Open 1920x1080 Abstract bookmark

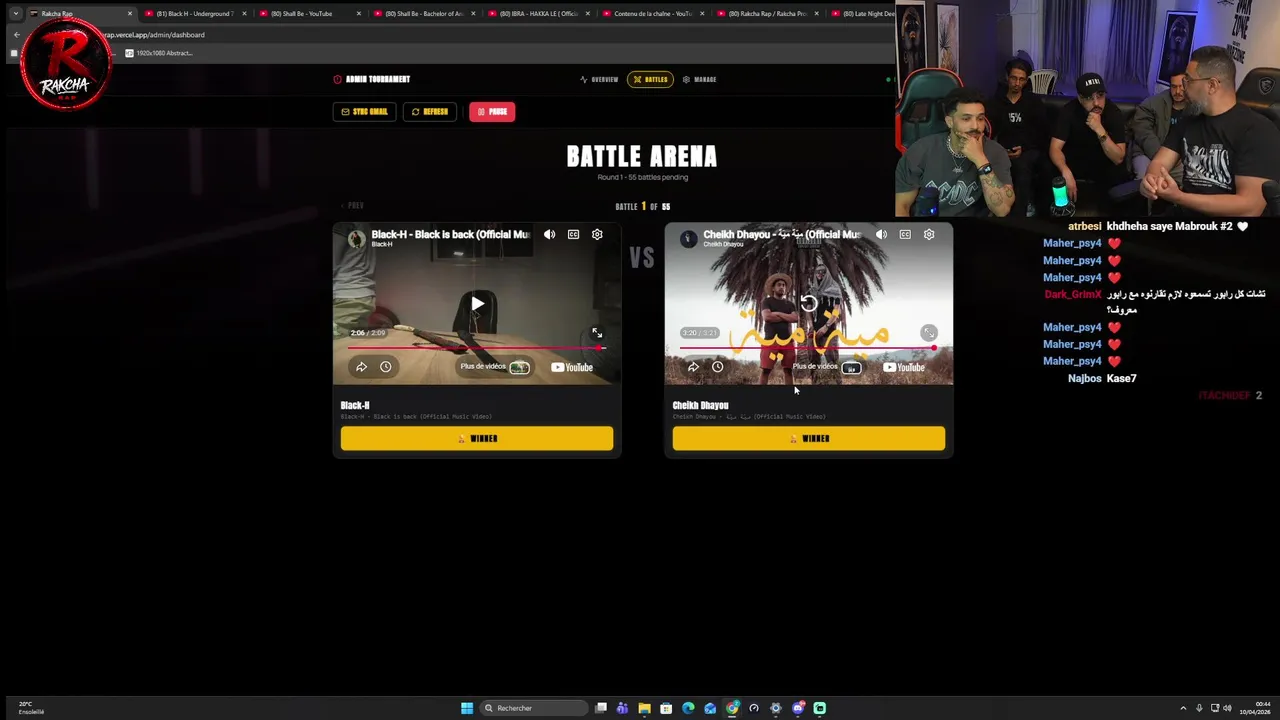pos(159,53)
